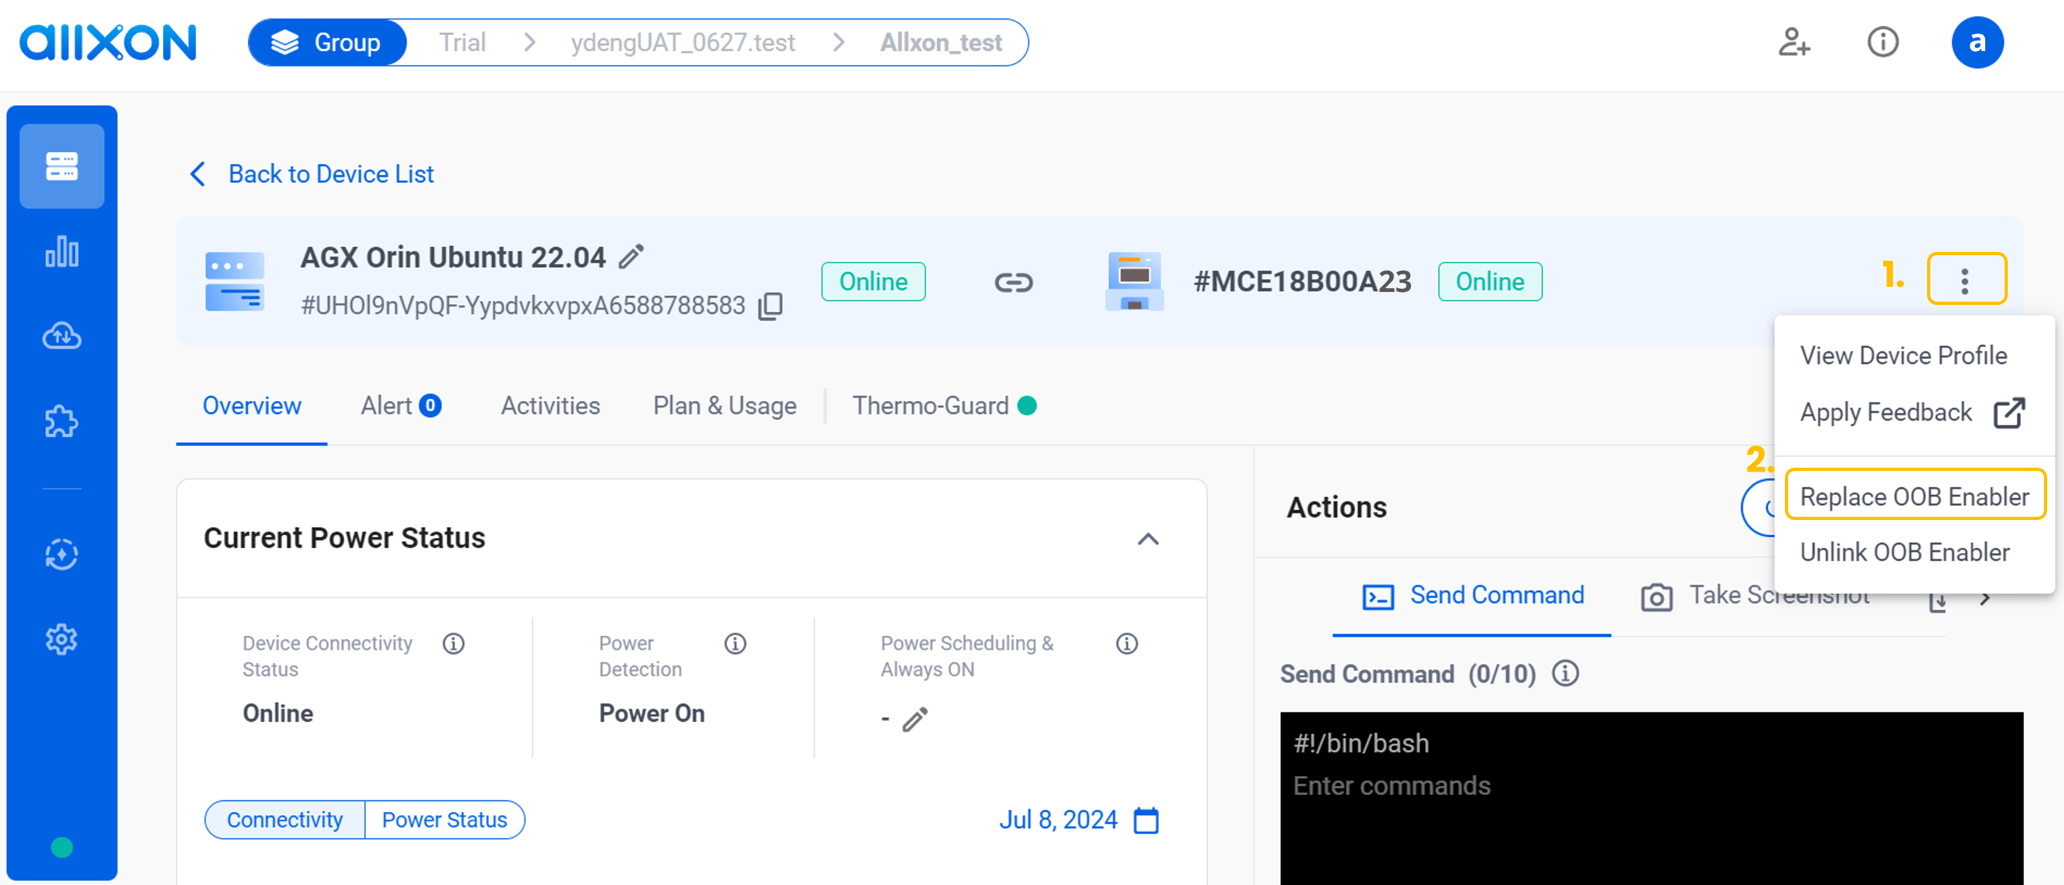Edit the device name AGX Orin
This screenshot has height=885, width=2064.
point(631,257)
